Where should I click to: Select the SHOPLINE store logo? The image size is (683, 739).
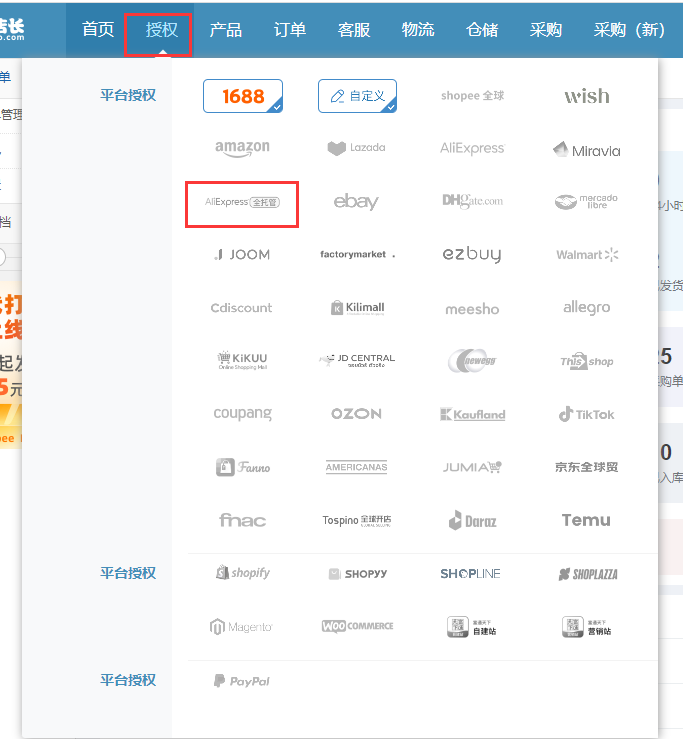[470, 574]
